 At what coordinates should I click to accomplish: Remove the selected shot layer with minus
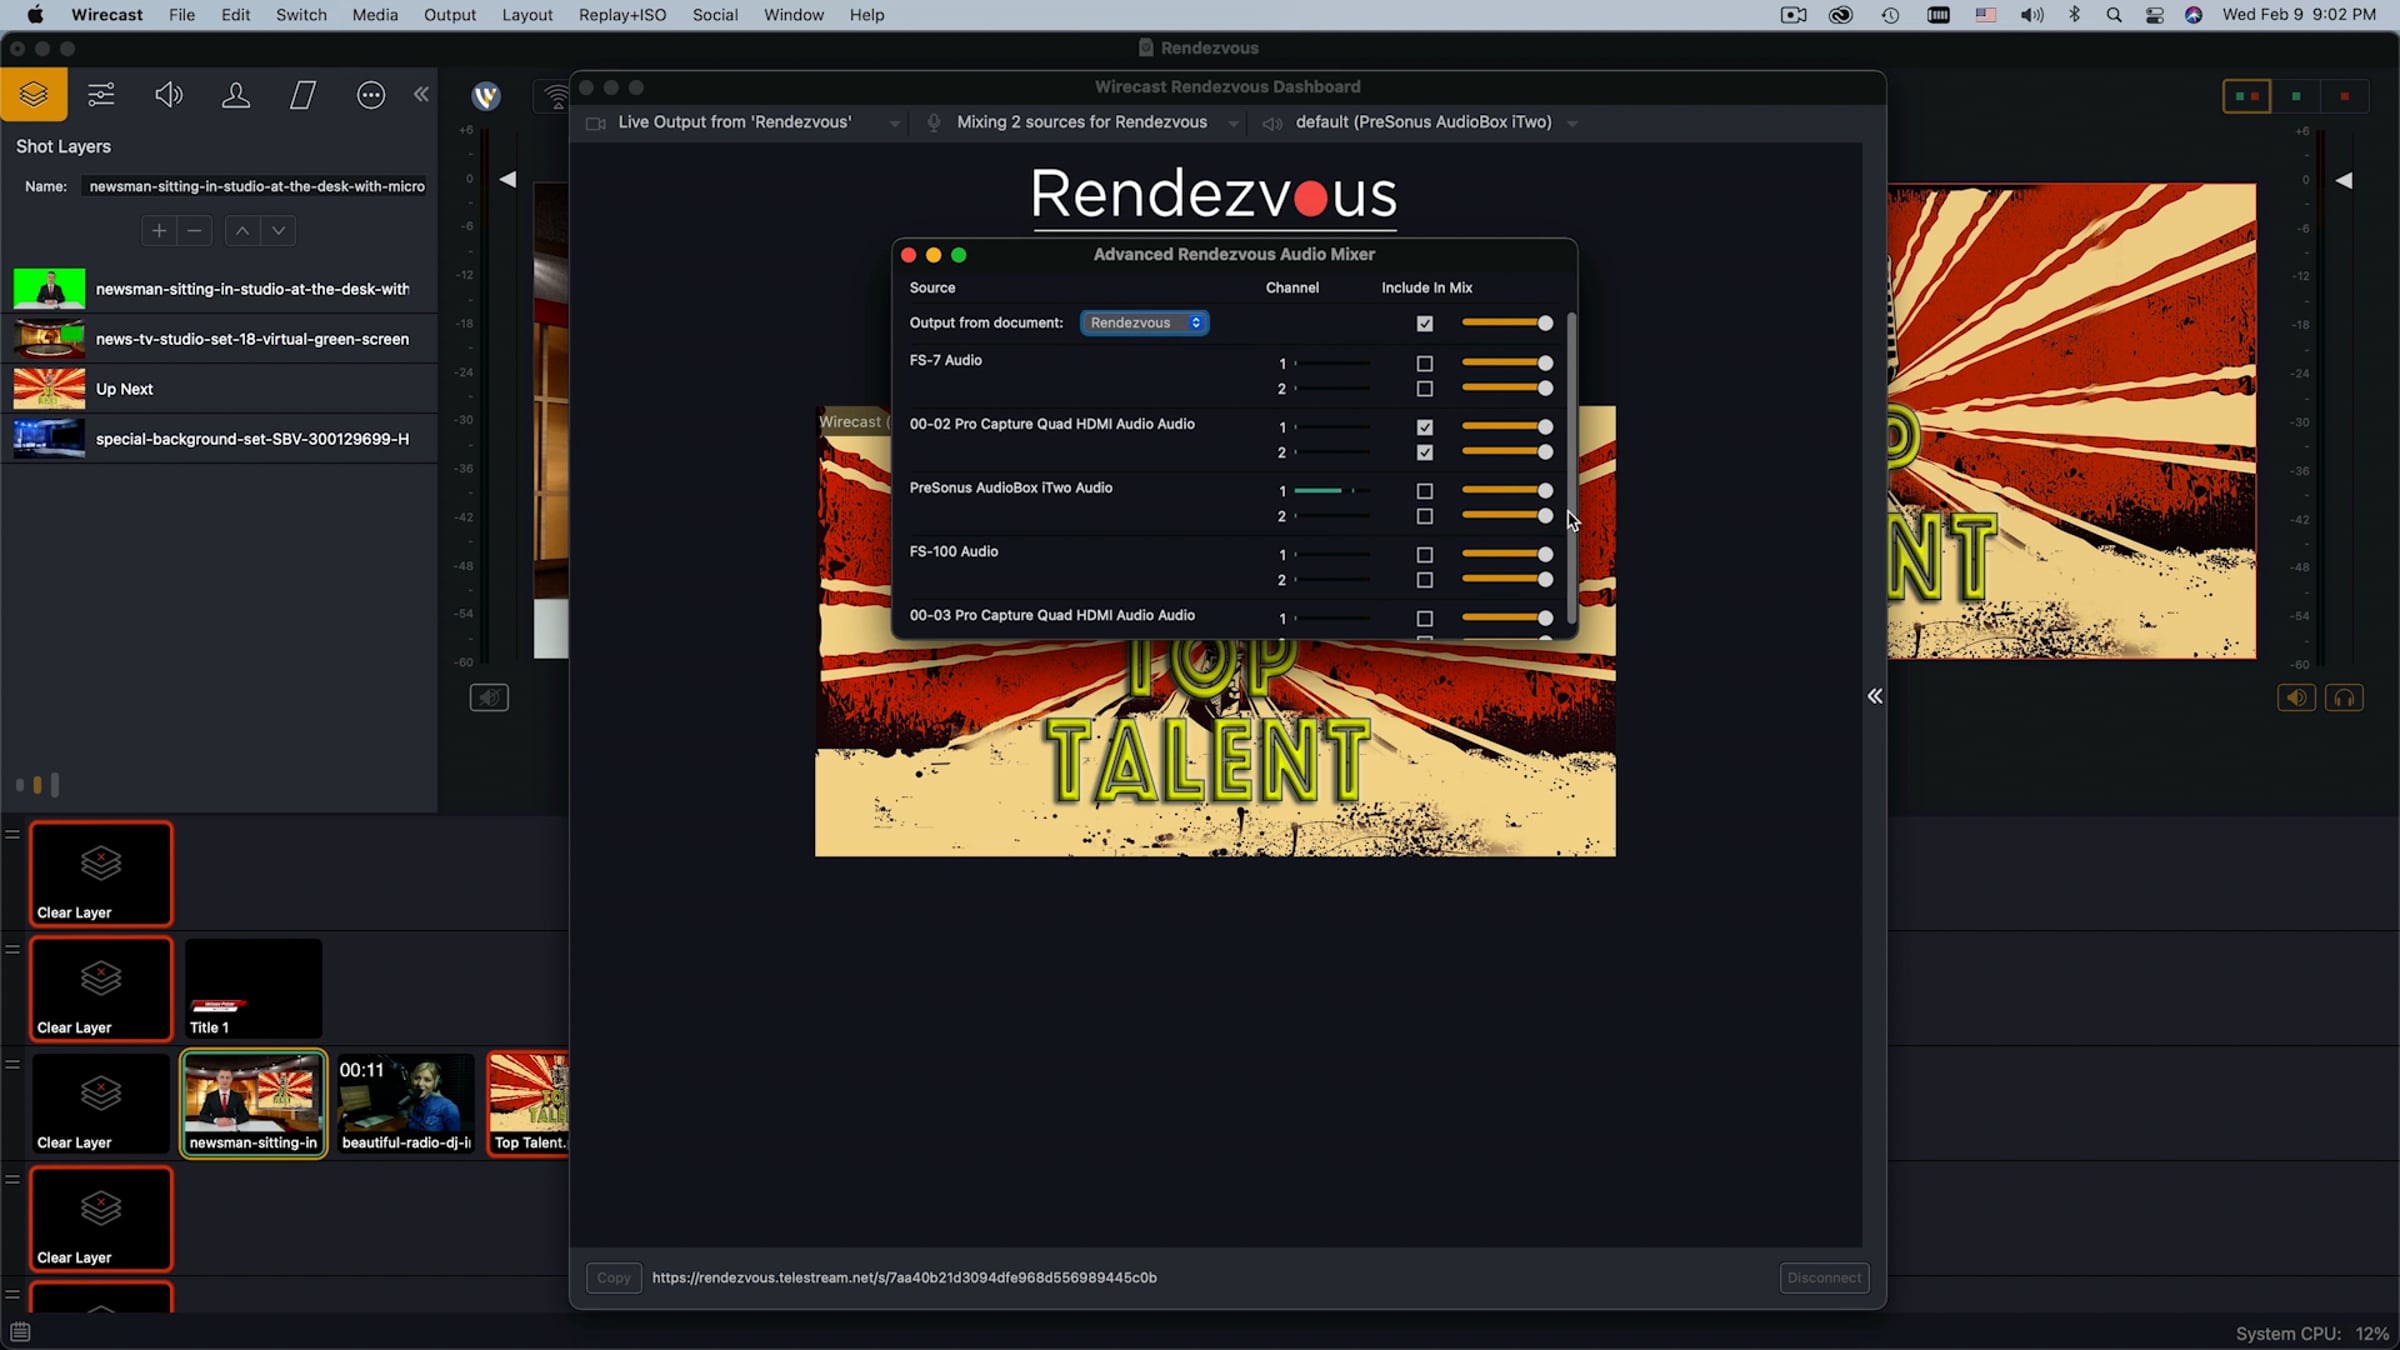194,231
